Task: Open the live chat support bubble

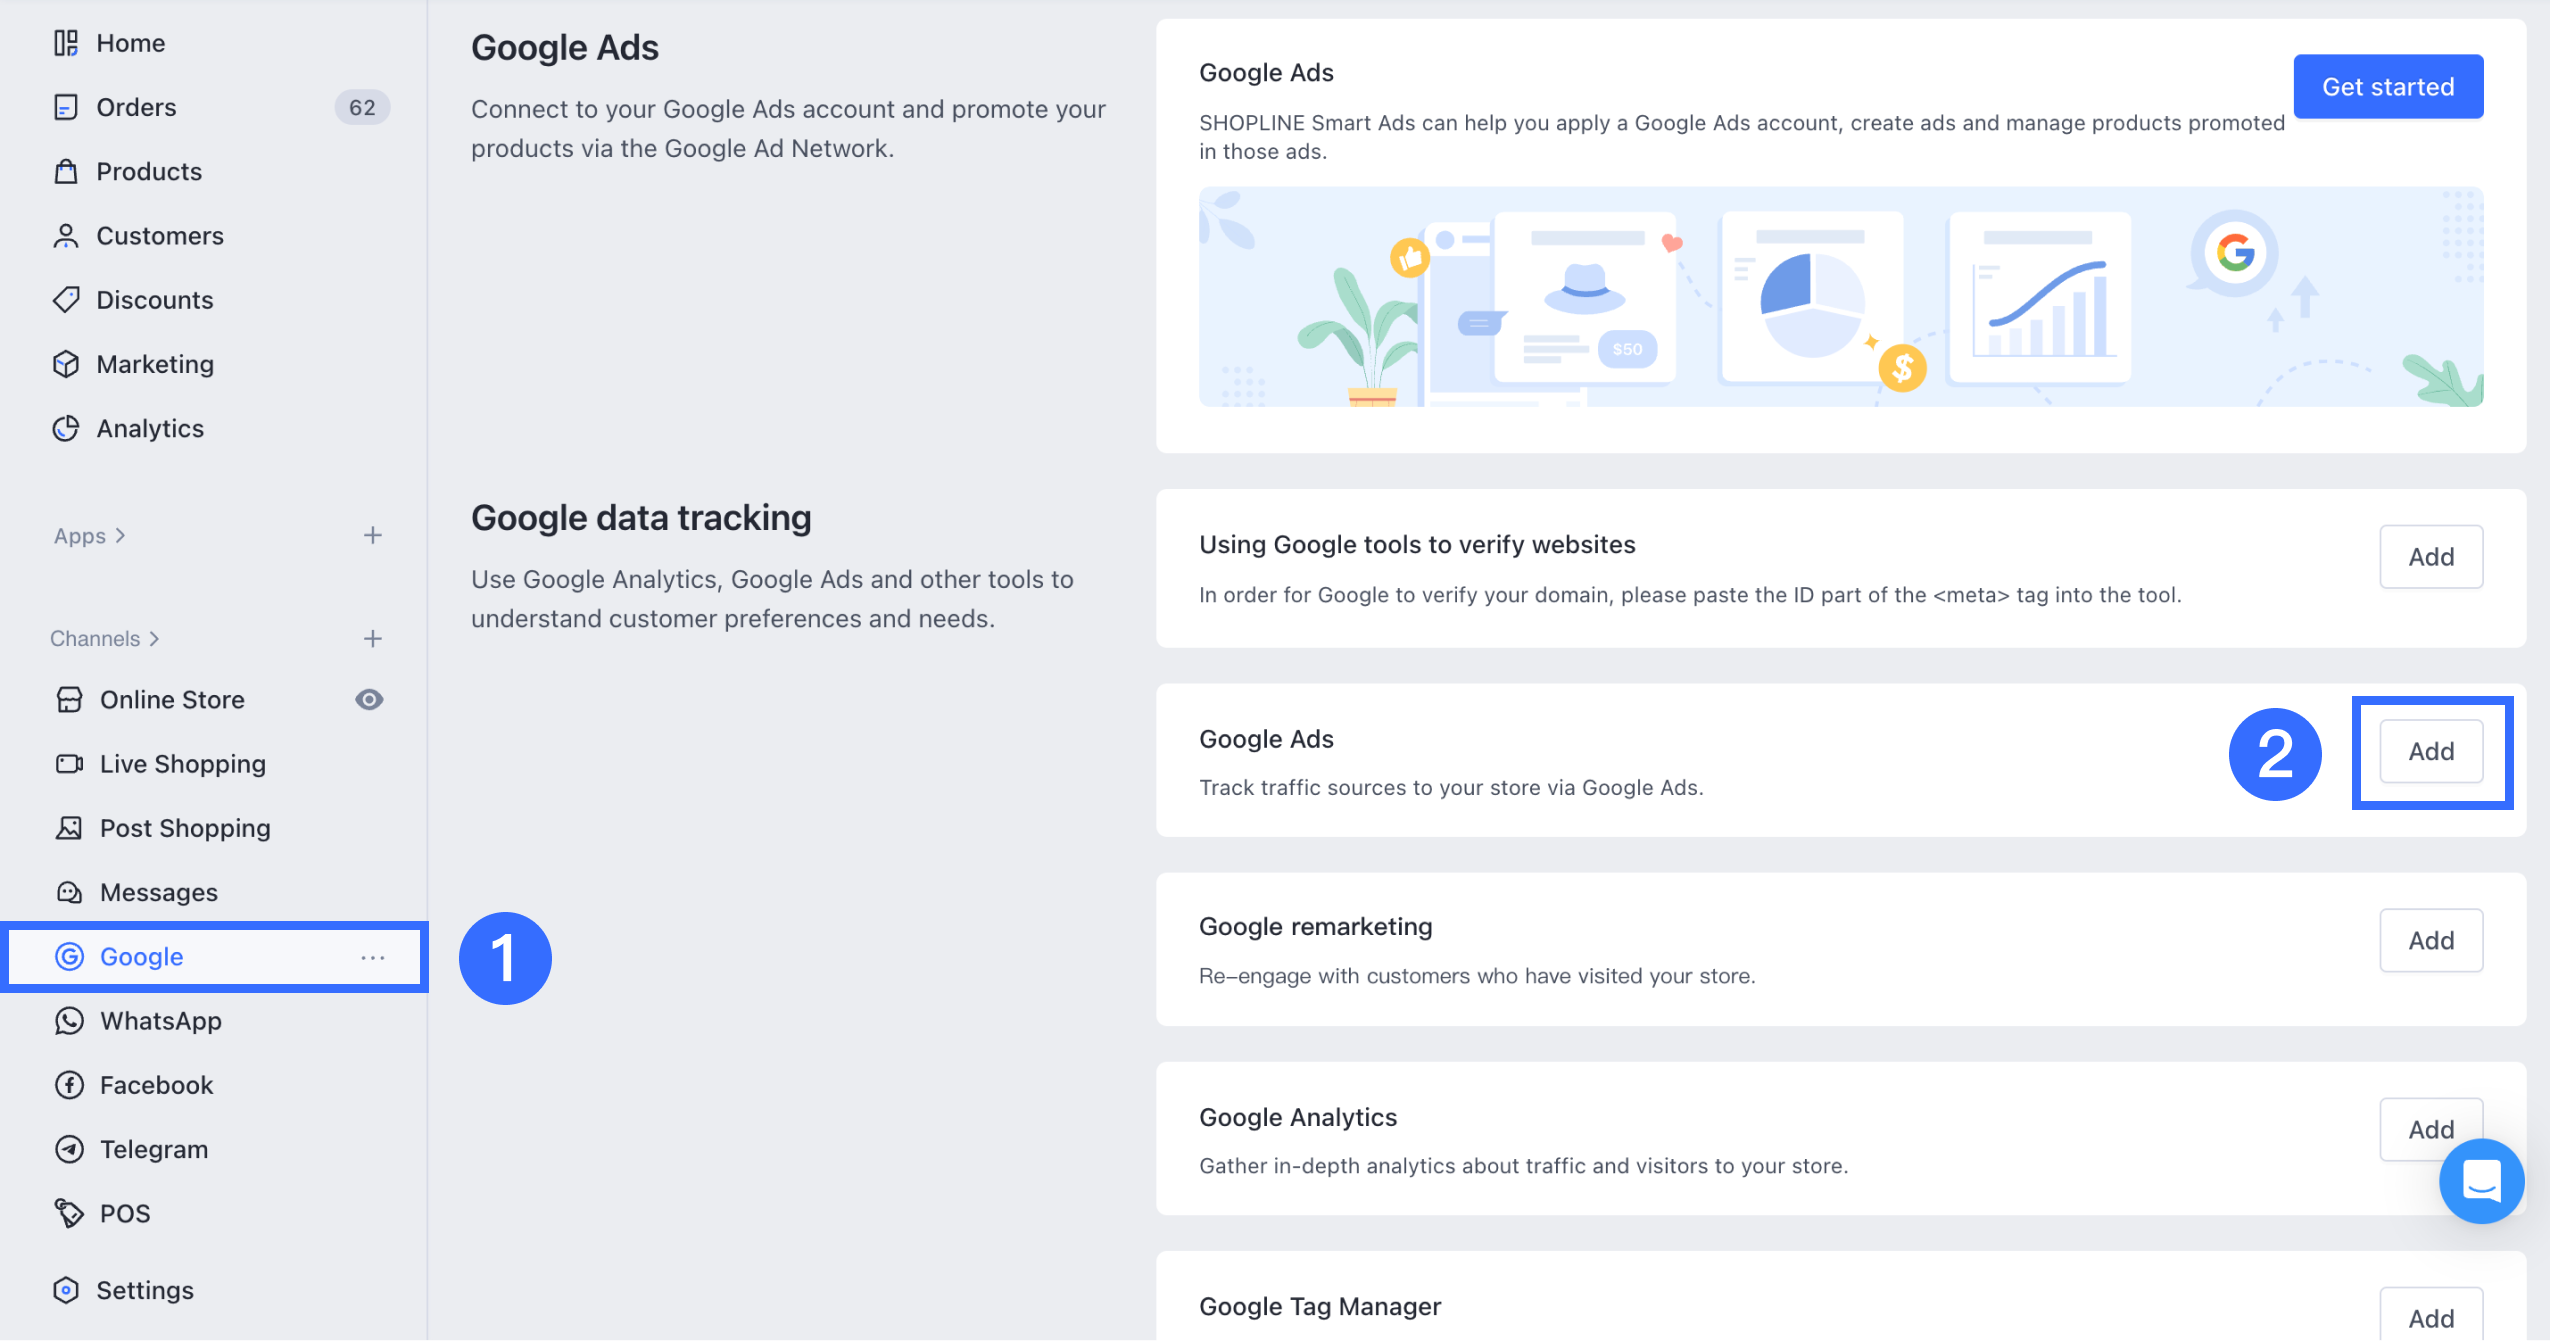Action: (x=2481, y=1181)
